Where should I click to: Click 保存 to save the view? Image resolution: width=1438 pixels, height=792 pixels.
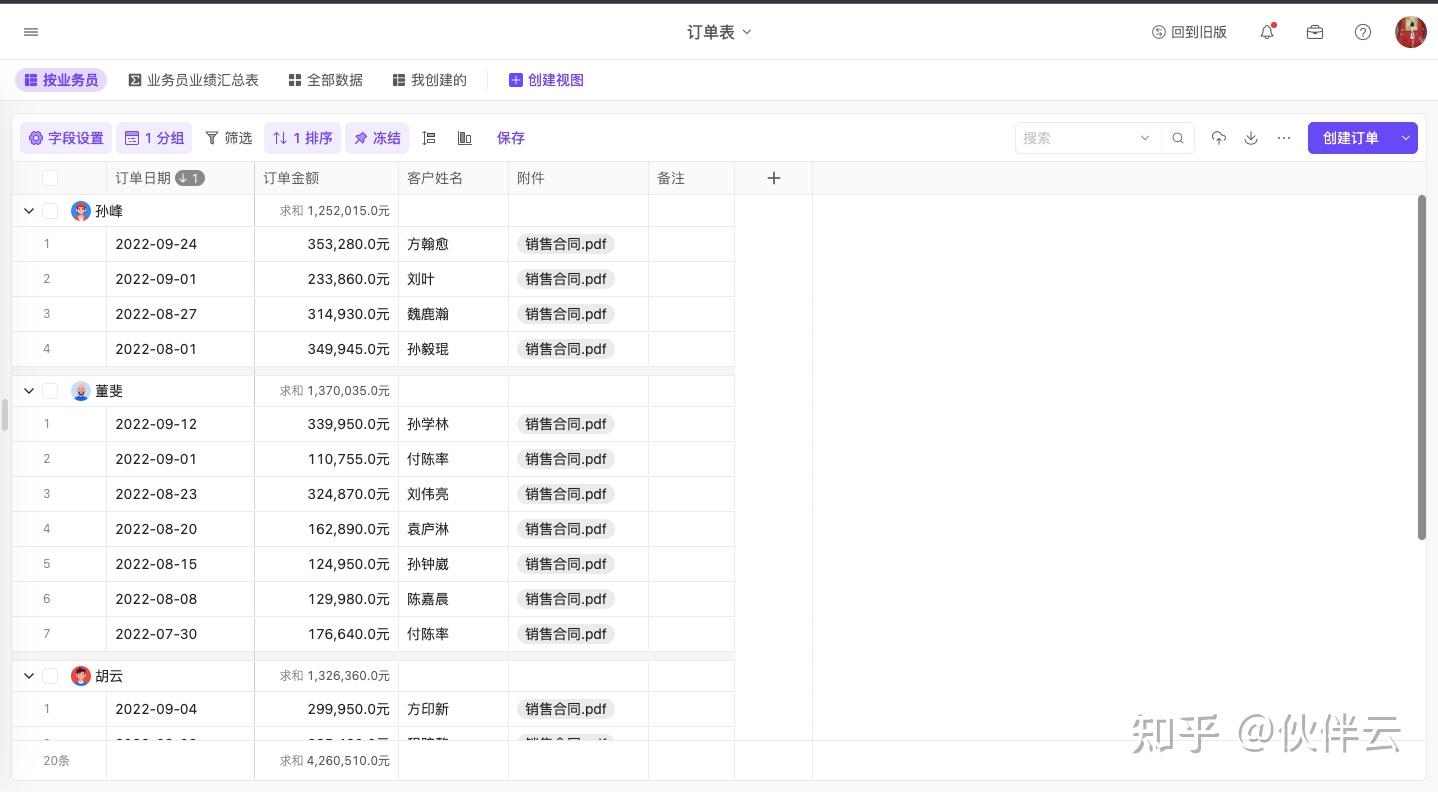(x=511, y=138)
